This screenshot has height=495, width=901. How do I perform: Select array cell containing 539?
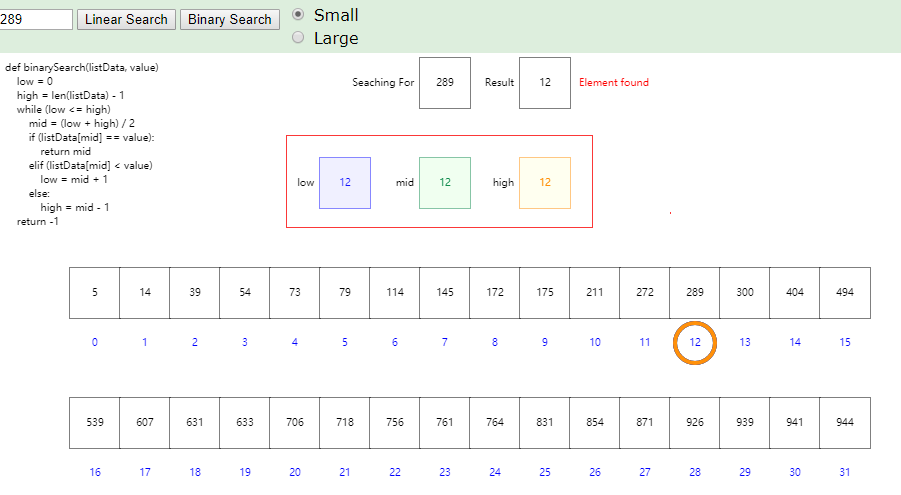(x=95, y=423)
